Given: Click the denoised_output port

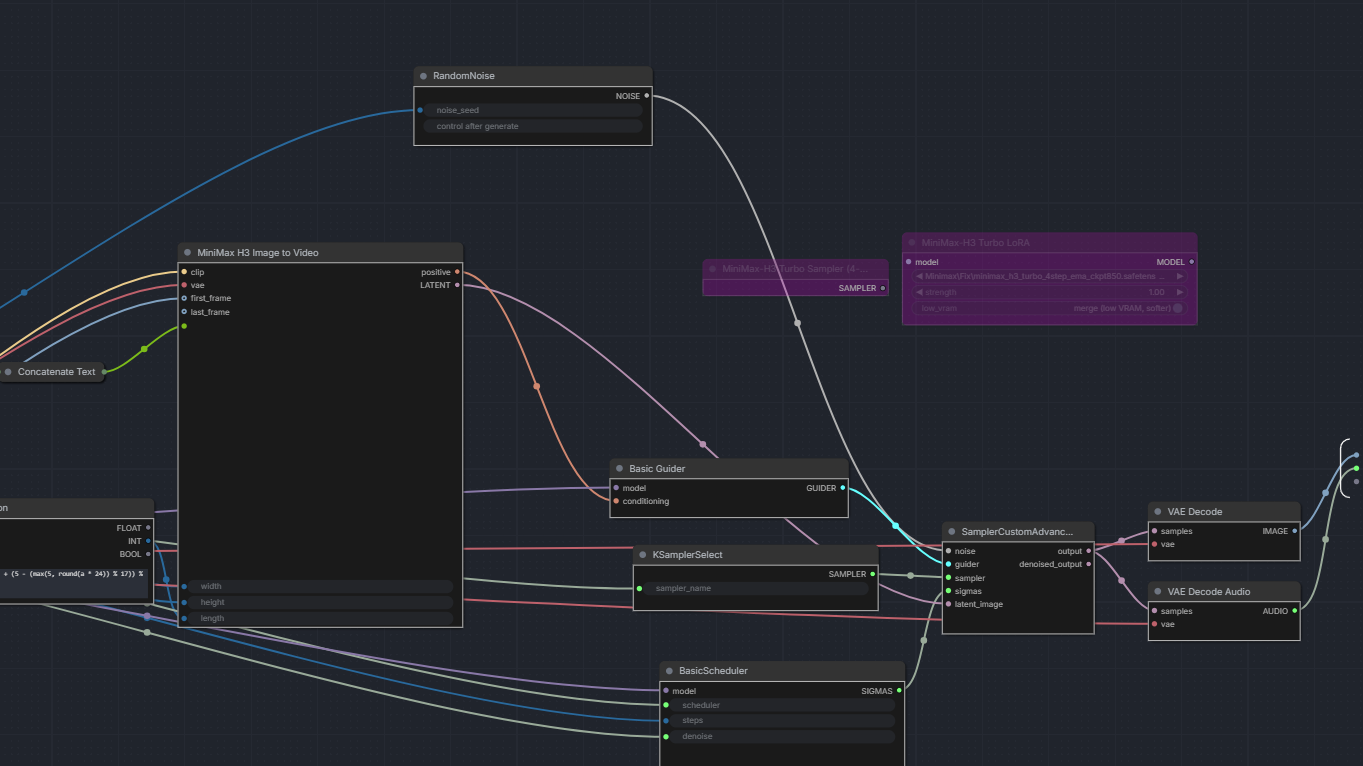Looking at the screenshot, I should coord(1089,564).
